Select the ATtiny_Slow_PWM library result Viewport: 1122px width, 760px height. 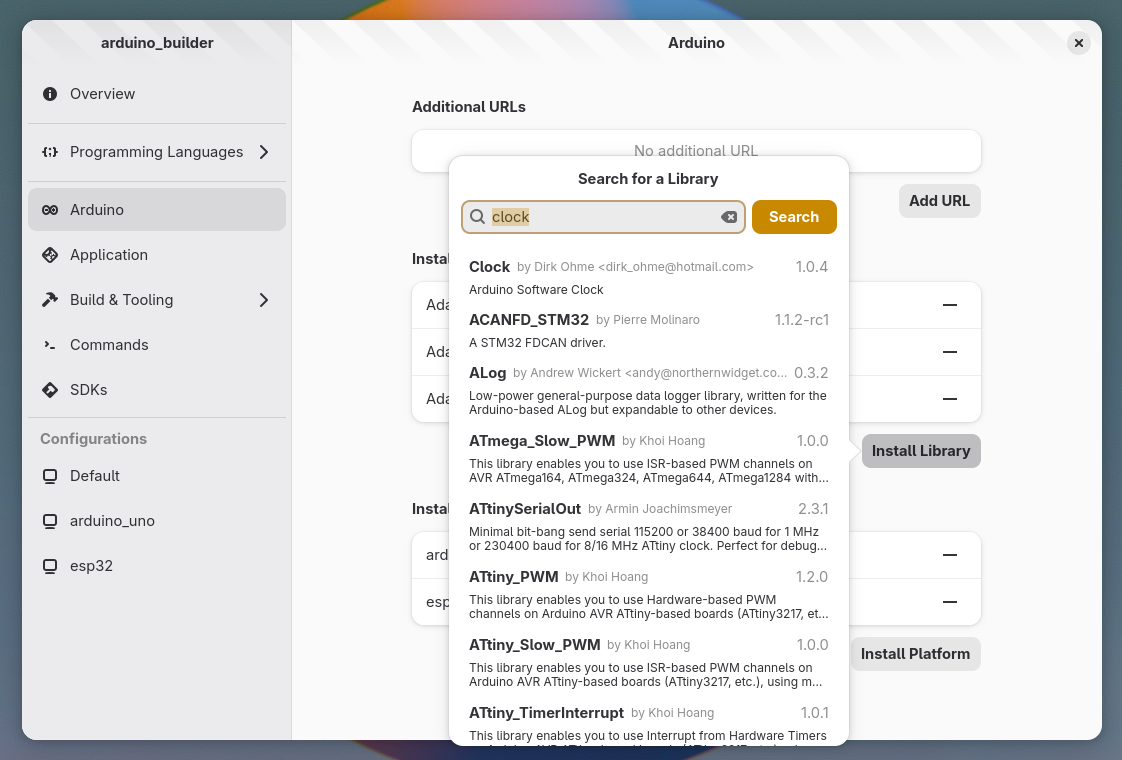coord(648,663)
